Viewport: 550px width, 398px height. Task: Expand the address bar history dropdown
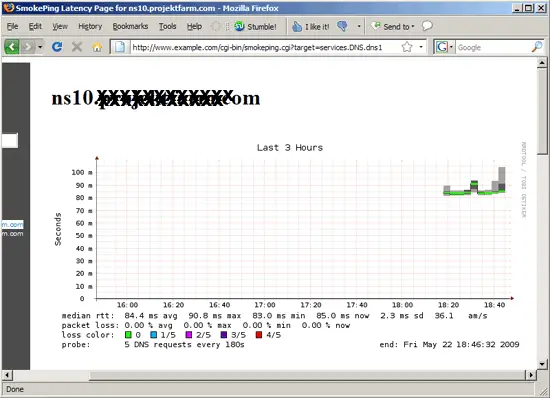point(421,47)
